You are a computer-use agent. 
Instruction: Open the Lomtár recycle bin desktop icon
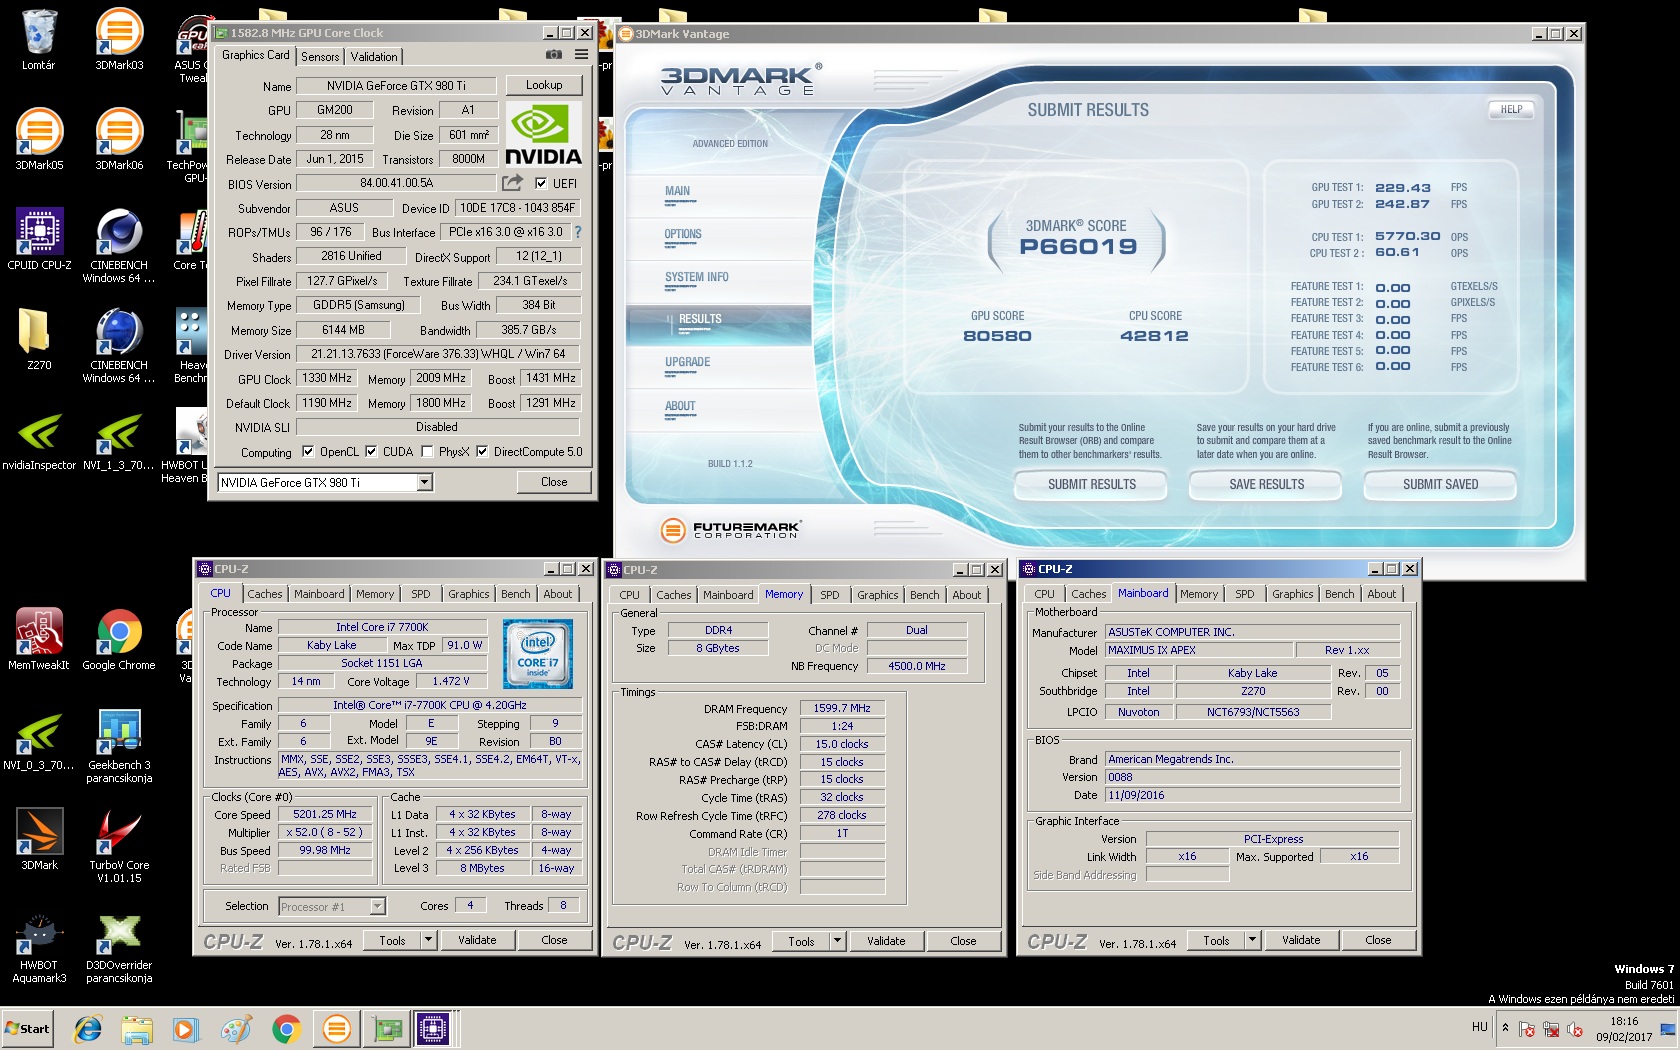[x=39, y=40]
